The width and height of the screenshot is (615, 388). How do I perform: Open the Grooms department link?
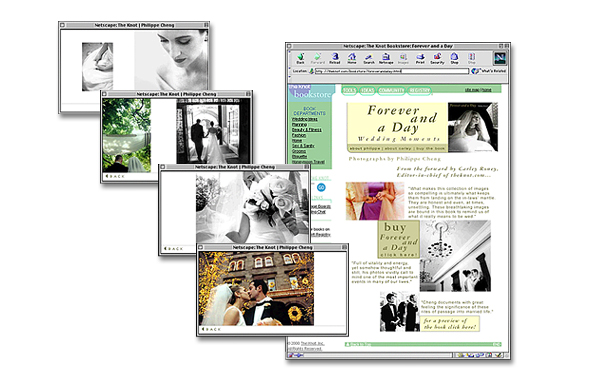coord(299,151)
